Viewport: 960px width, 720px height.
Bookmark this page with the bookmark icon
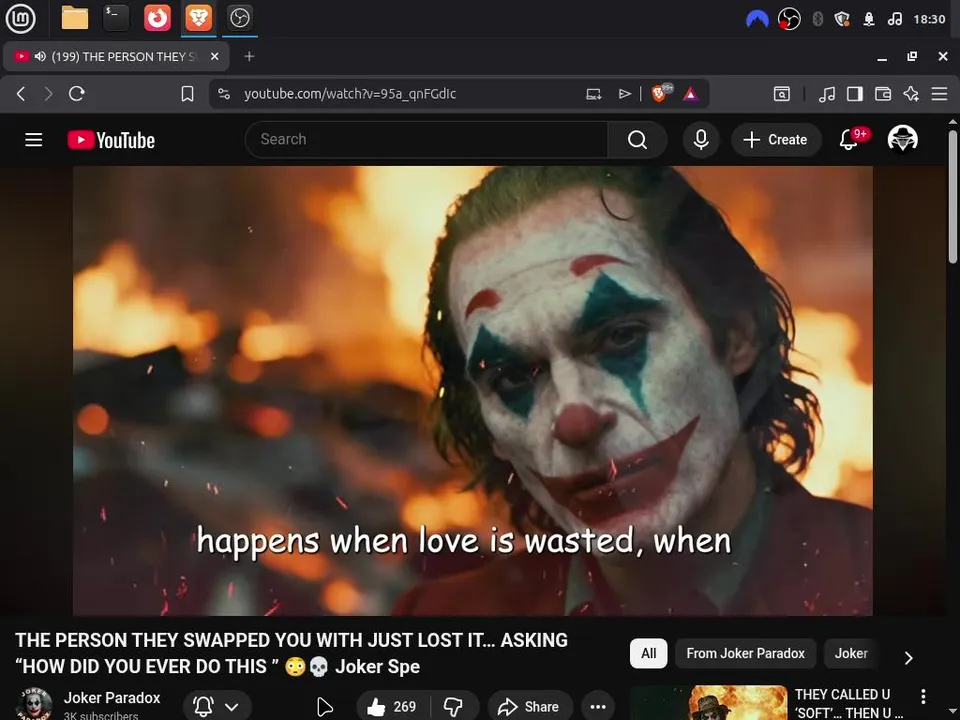(x=187, y=94)
